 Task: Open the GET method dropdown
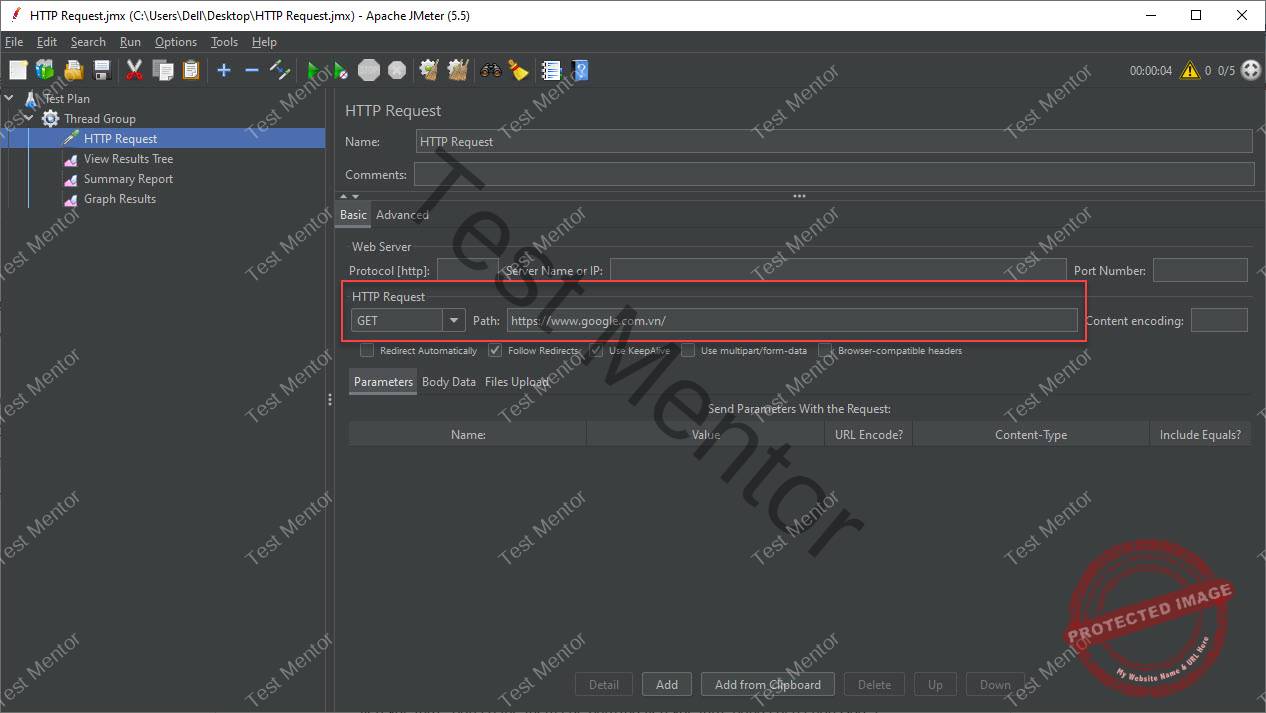453,320
